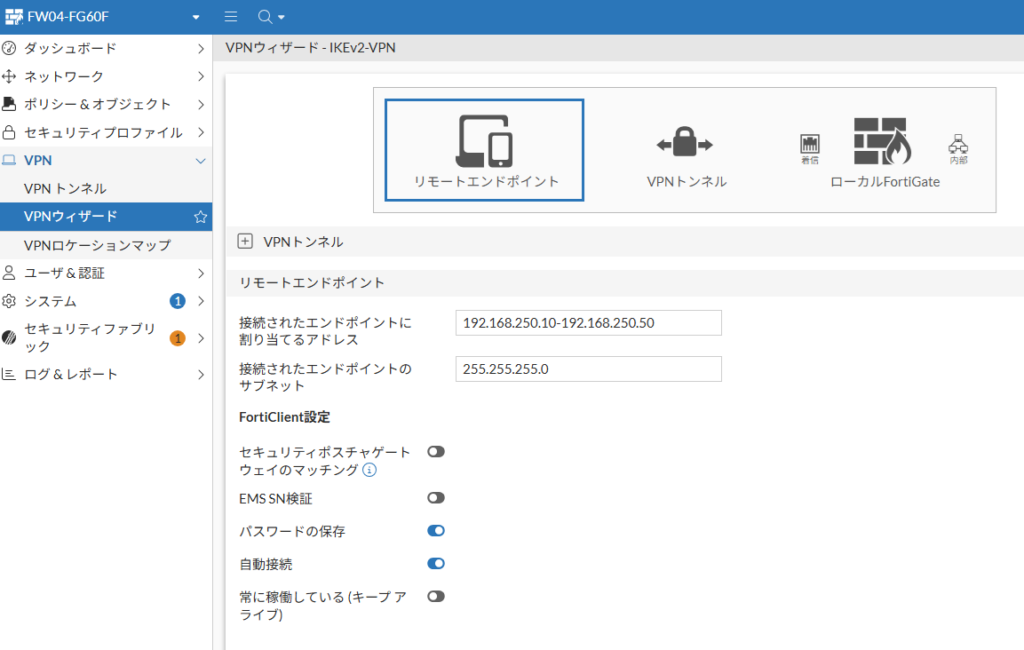Click the セキュリティファブリック striped circle icon
Viewport: 1024px width, 650px height.
point(9,337)
